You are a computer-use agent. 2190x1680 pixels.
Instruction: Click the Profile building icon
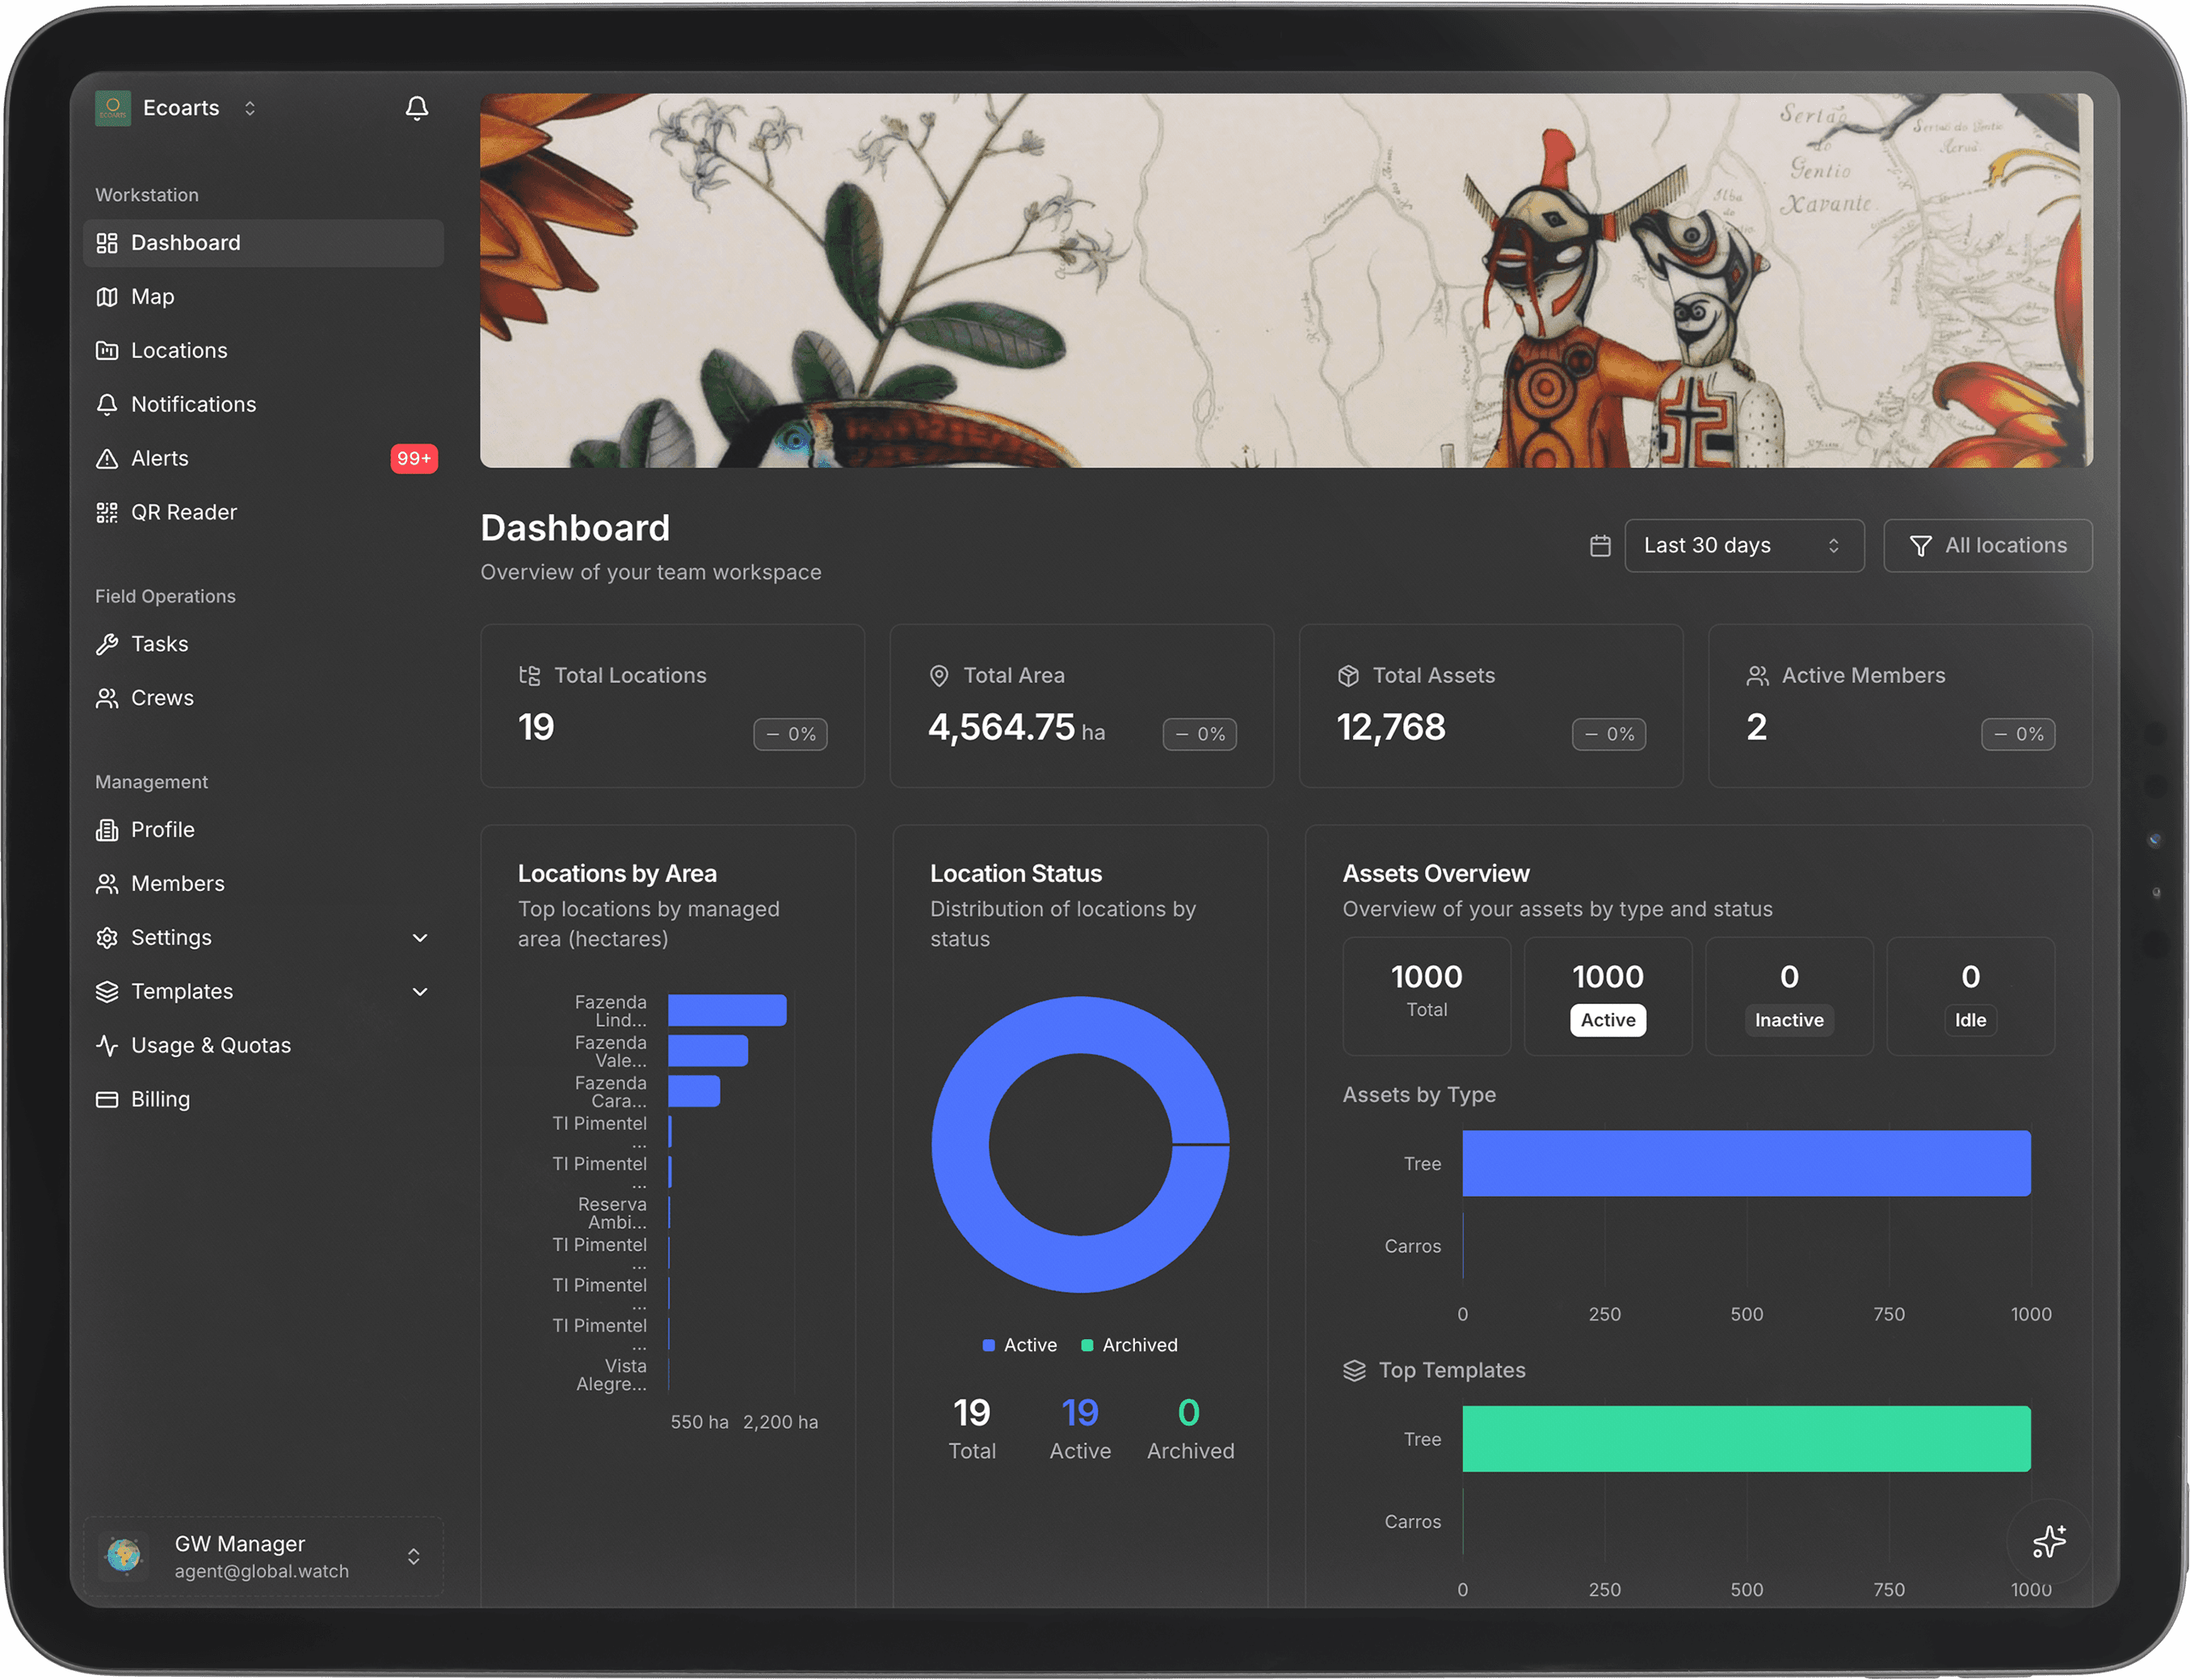pyautogui.click(x=107, y=831)
